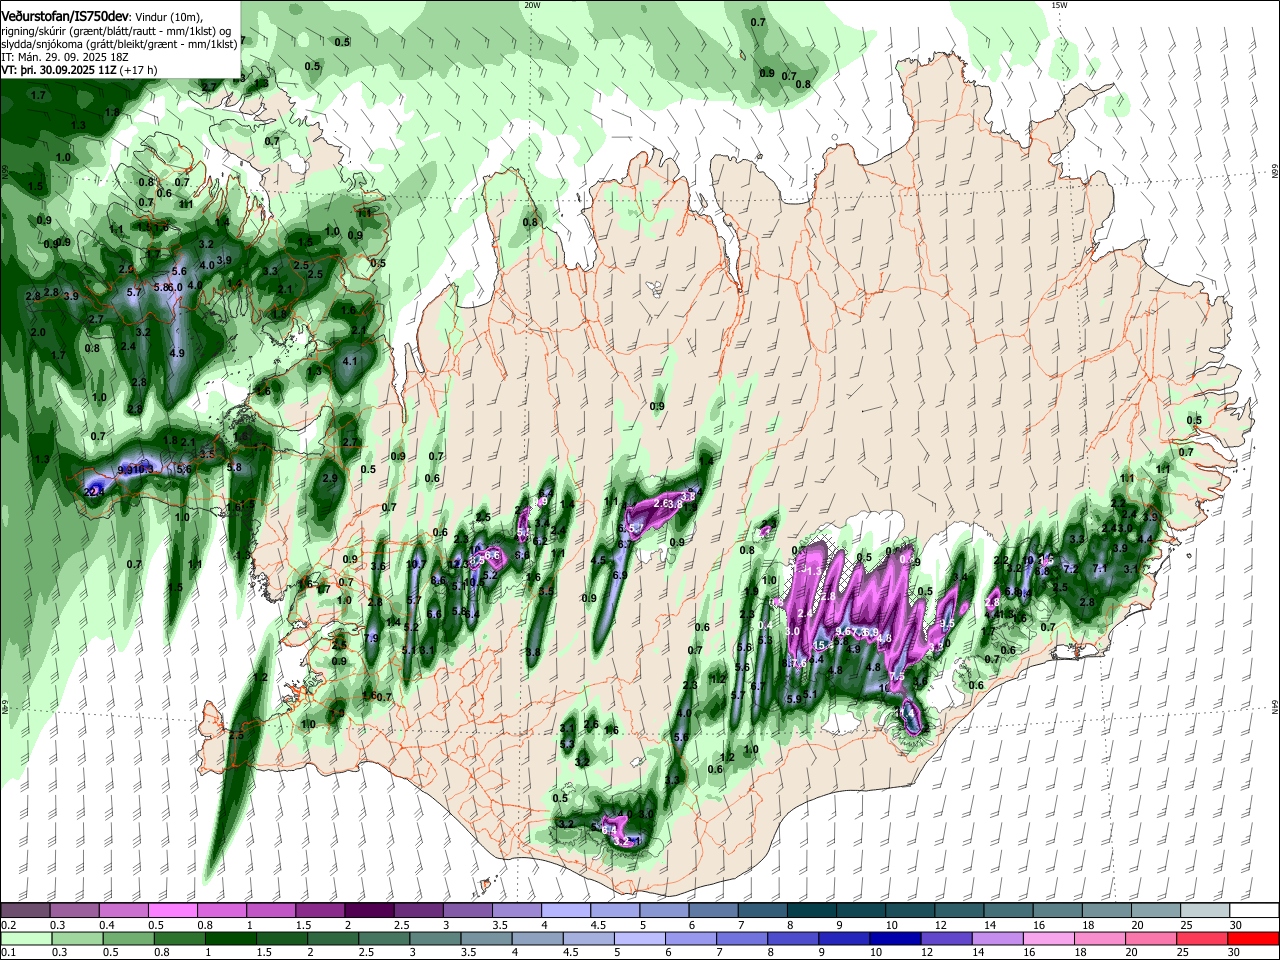This screenshot has height=960, width=1280.
Task: Select the dull mauve 0.2 swatch in the upper legend row
Action: pos(25,910)
